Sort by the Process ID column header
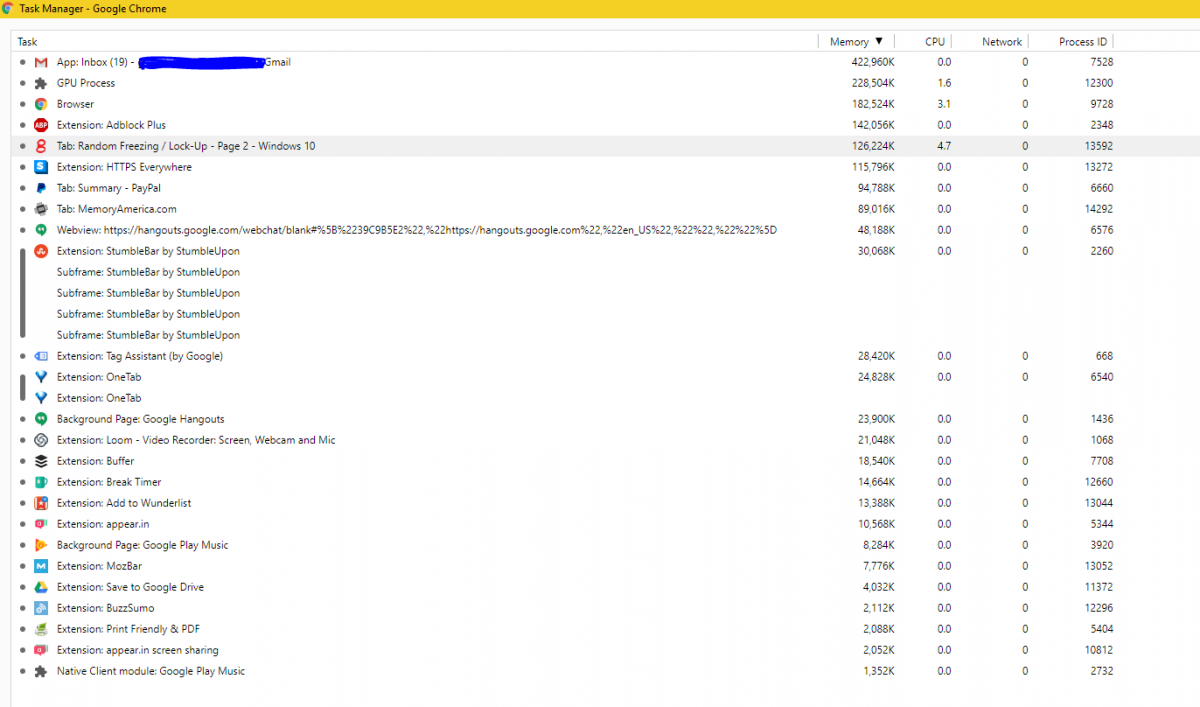This screenshot has width=1200, height=707. pos(1083,42)
